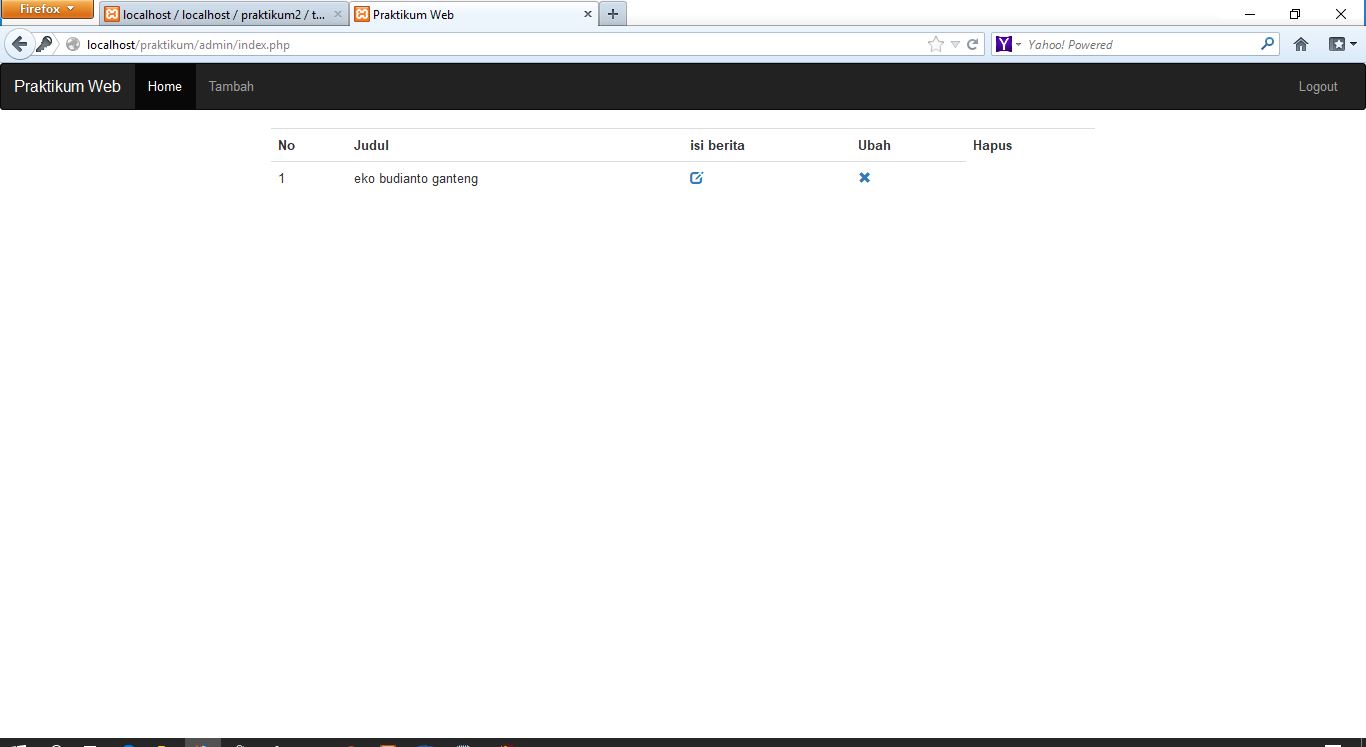Viewport: 1366px width, 747px height.
Task: Click the blue X delete icon
Action: tap(864, 178)
